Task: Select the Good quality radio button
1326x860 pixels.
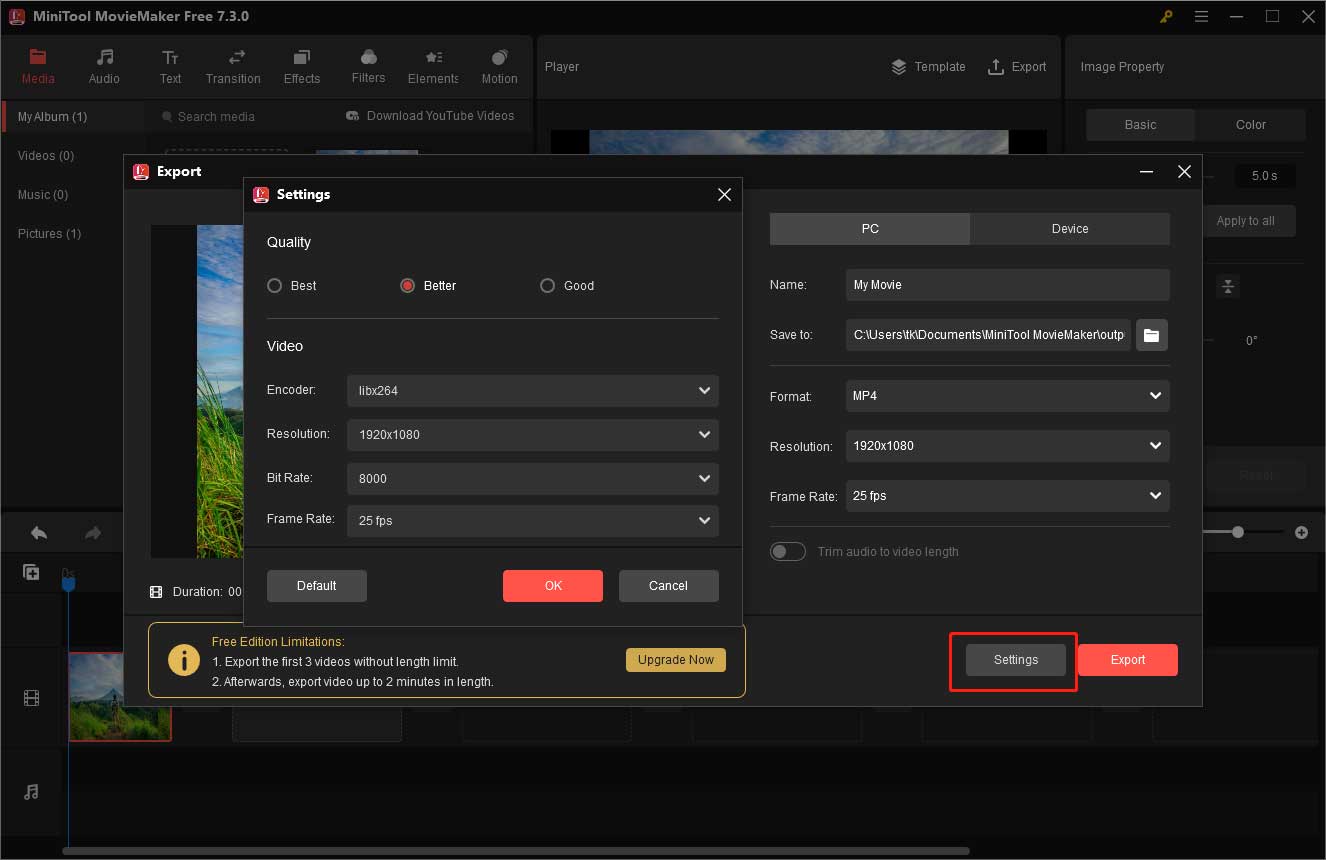Action: click(547, 285)
